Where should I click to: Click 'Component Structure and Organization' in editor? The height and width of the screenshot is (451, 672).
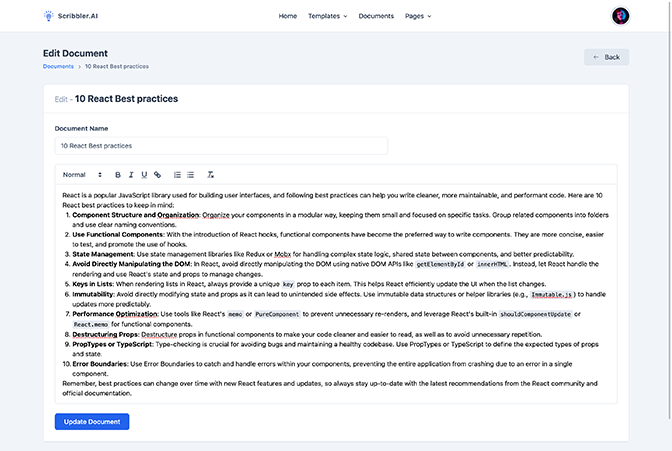pos(135,215)
